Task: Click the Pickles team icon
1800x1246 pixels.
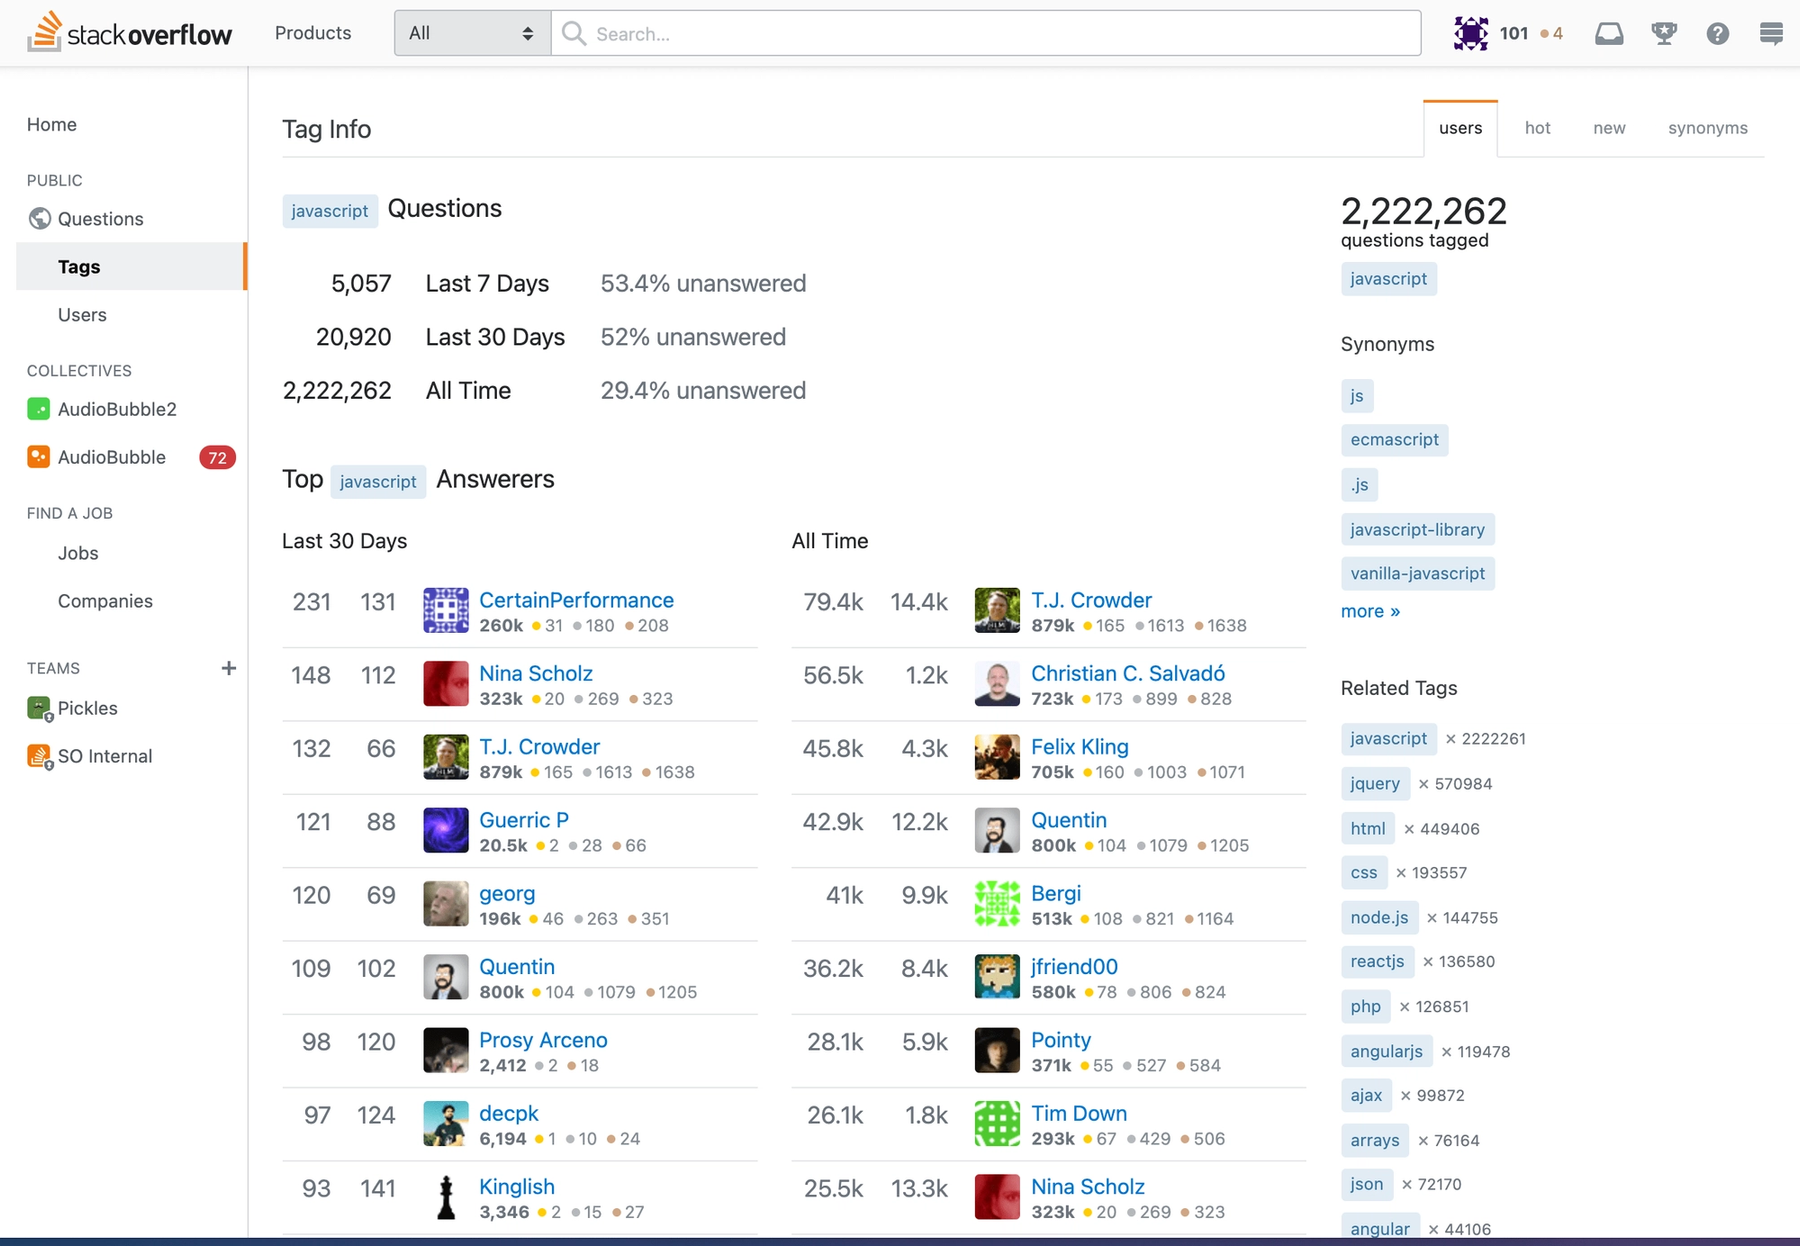Action: coord(39,708)
